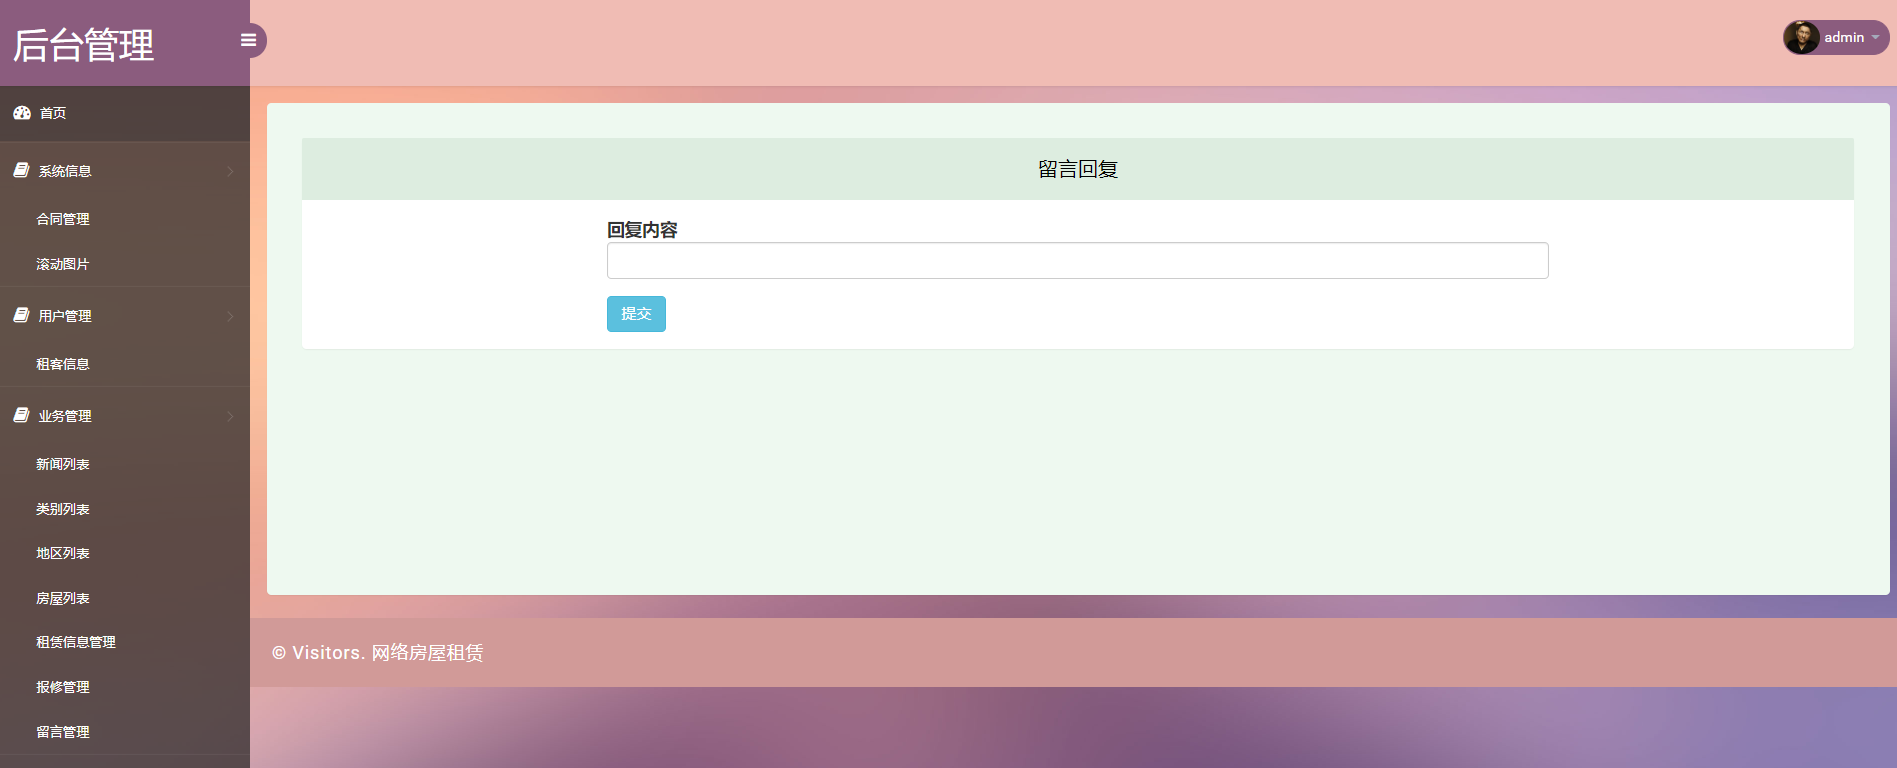Open 房屋列表 in the sidebar

(x=63, y=598)
